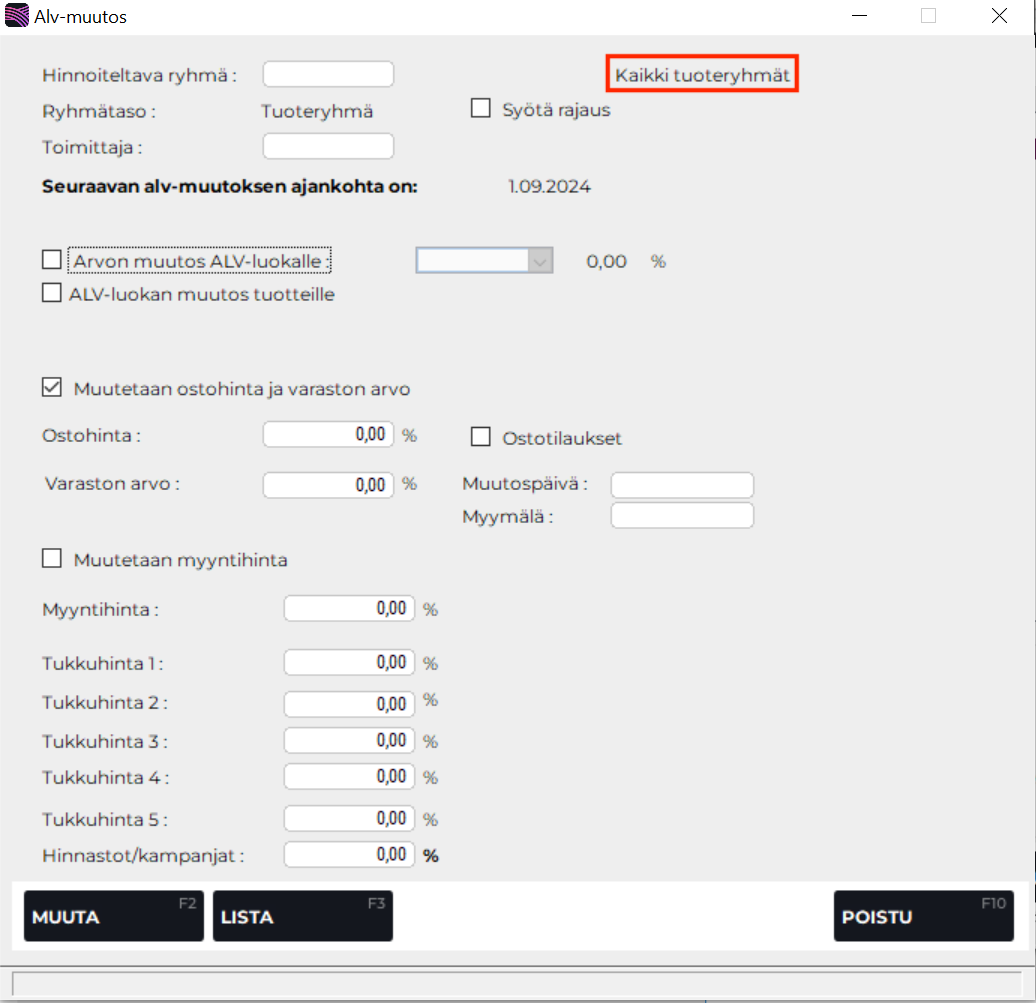
Task: Uncheck Muutetaan ostohinta ja varaston arvo
Action: pyautogui.click(x=51, y=388)
